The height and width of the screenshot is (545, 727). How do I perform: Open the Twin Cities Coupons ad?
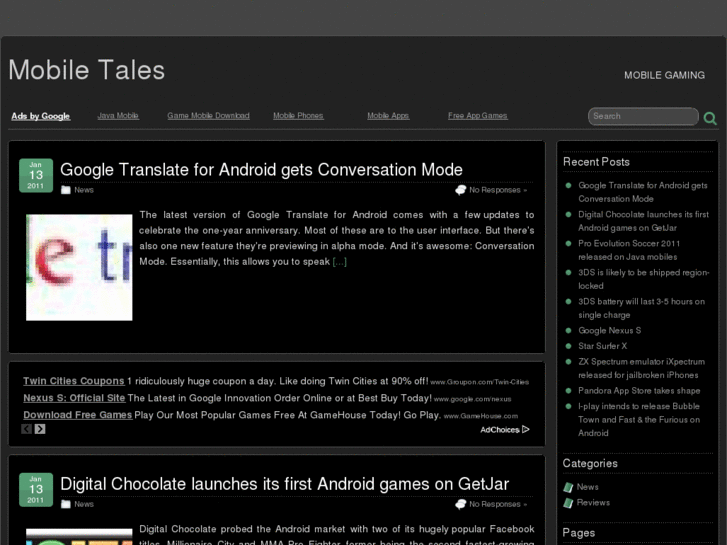74,381
